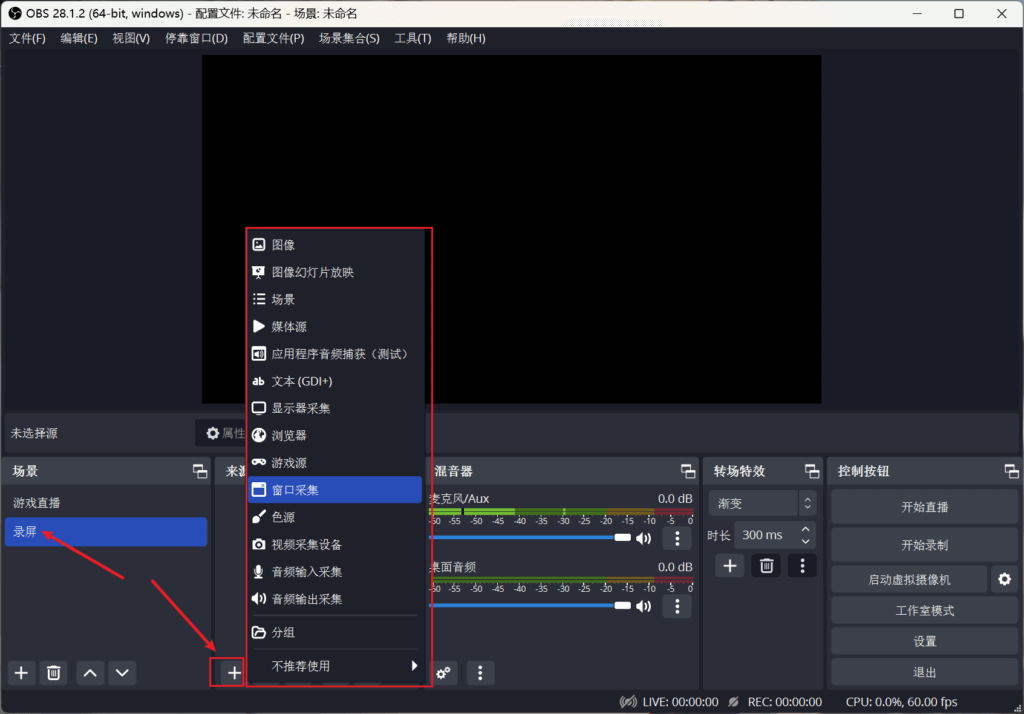Mute the 桌面音频 speaker icon
This screenshot has width=1024, height=714.
(x=643, y=606)
